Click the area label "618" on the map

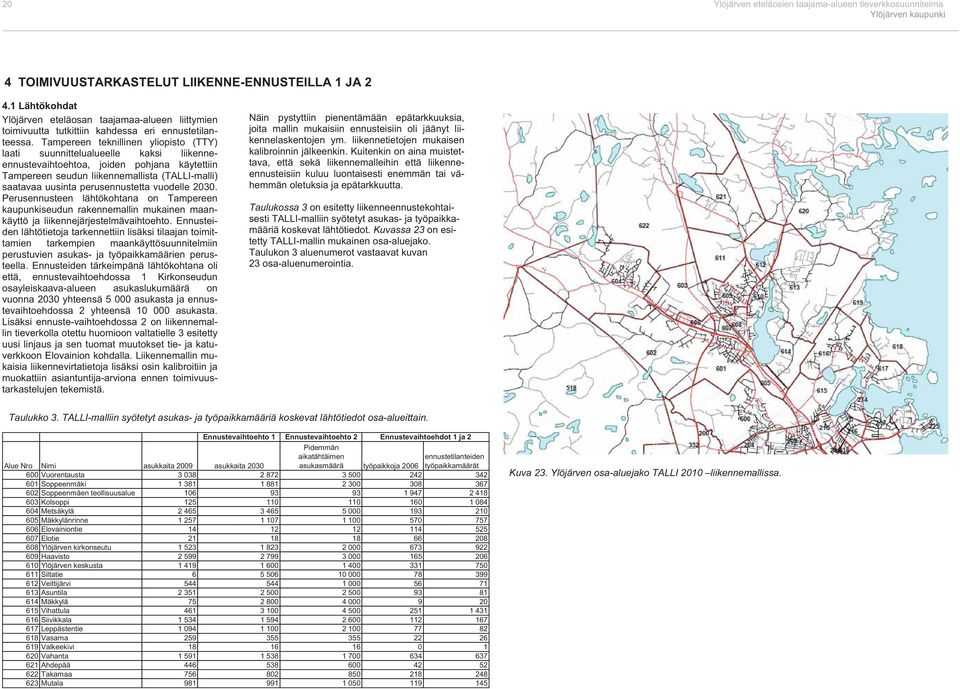(898, 347)
